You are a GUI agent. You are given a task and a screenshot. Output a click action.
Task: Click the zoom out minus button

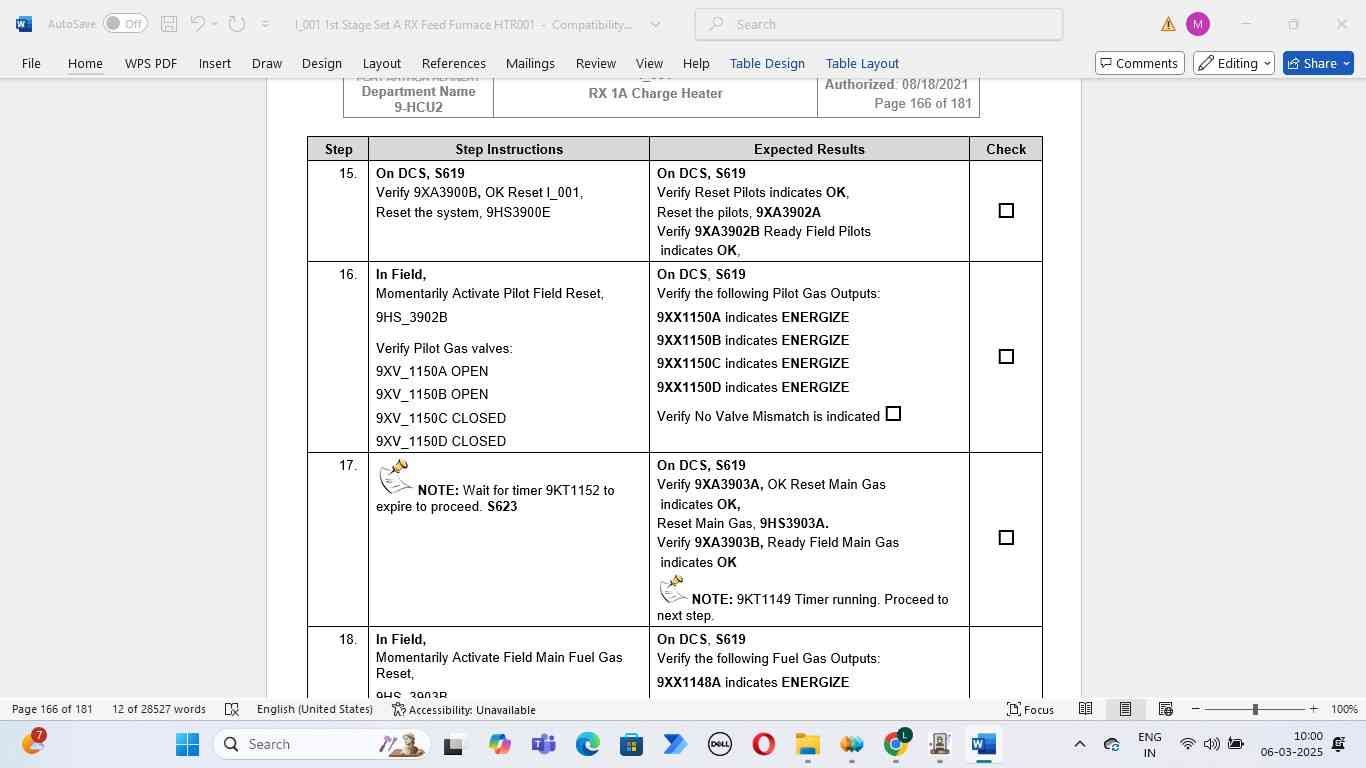[x=1195, y=709]
